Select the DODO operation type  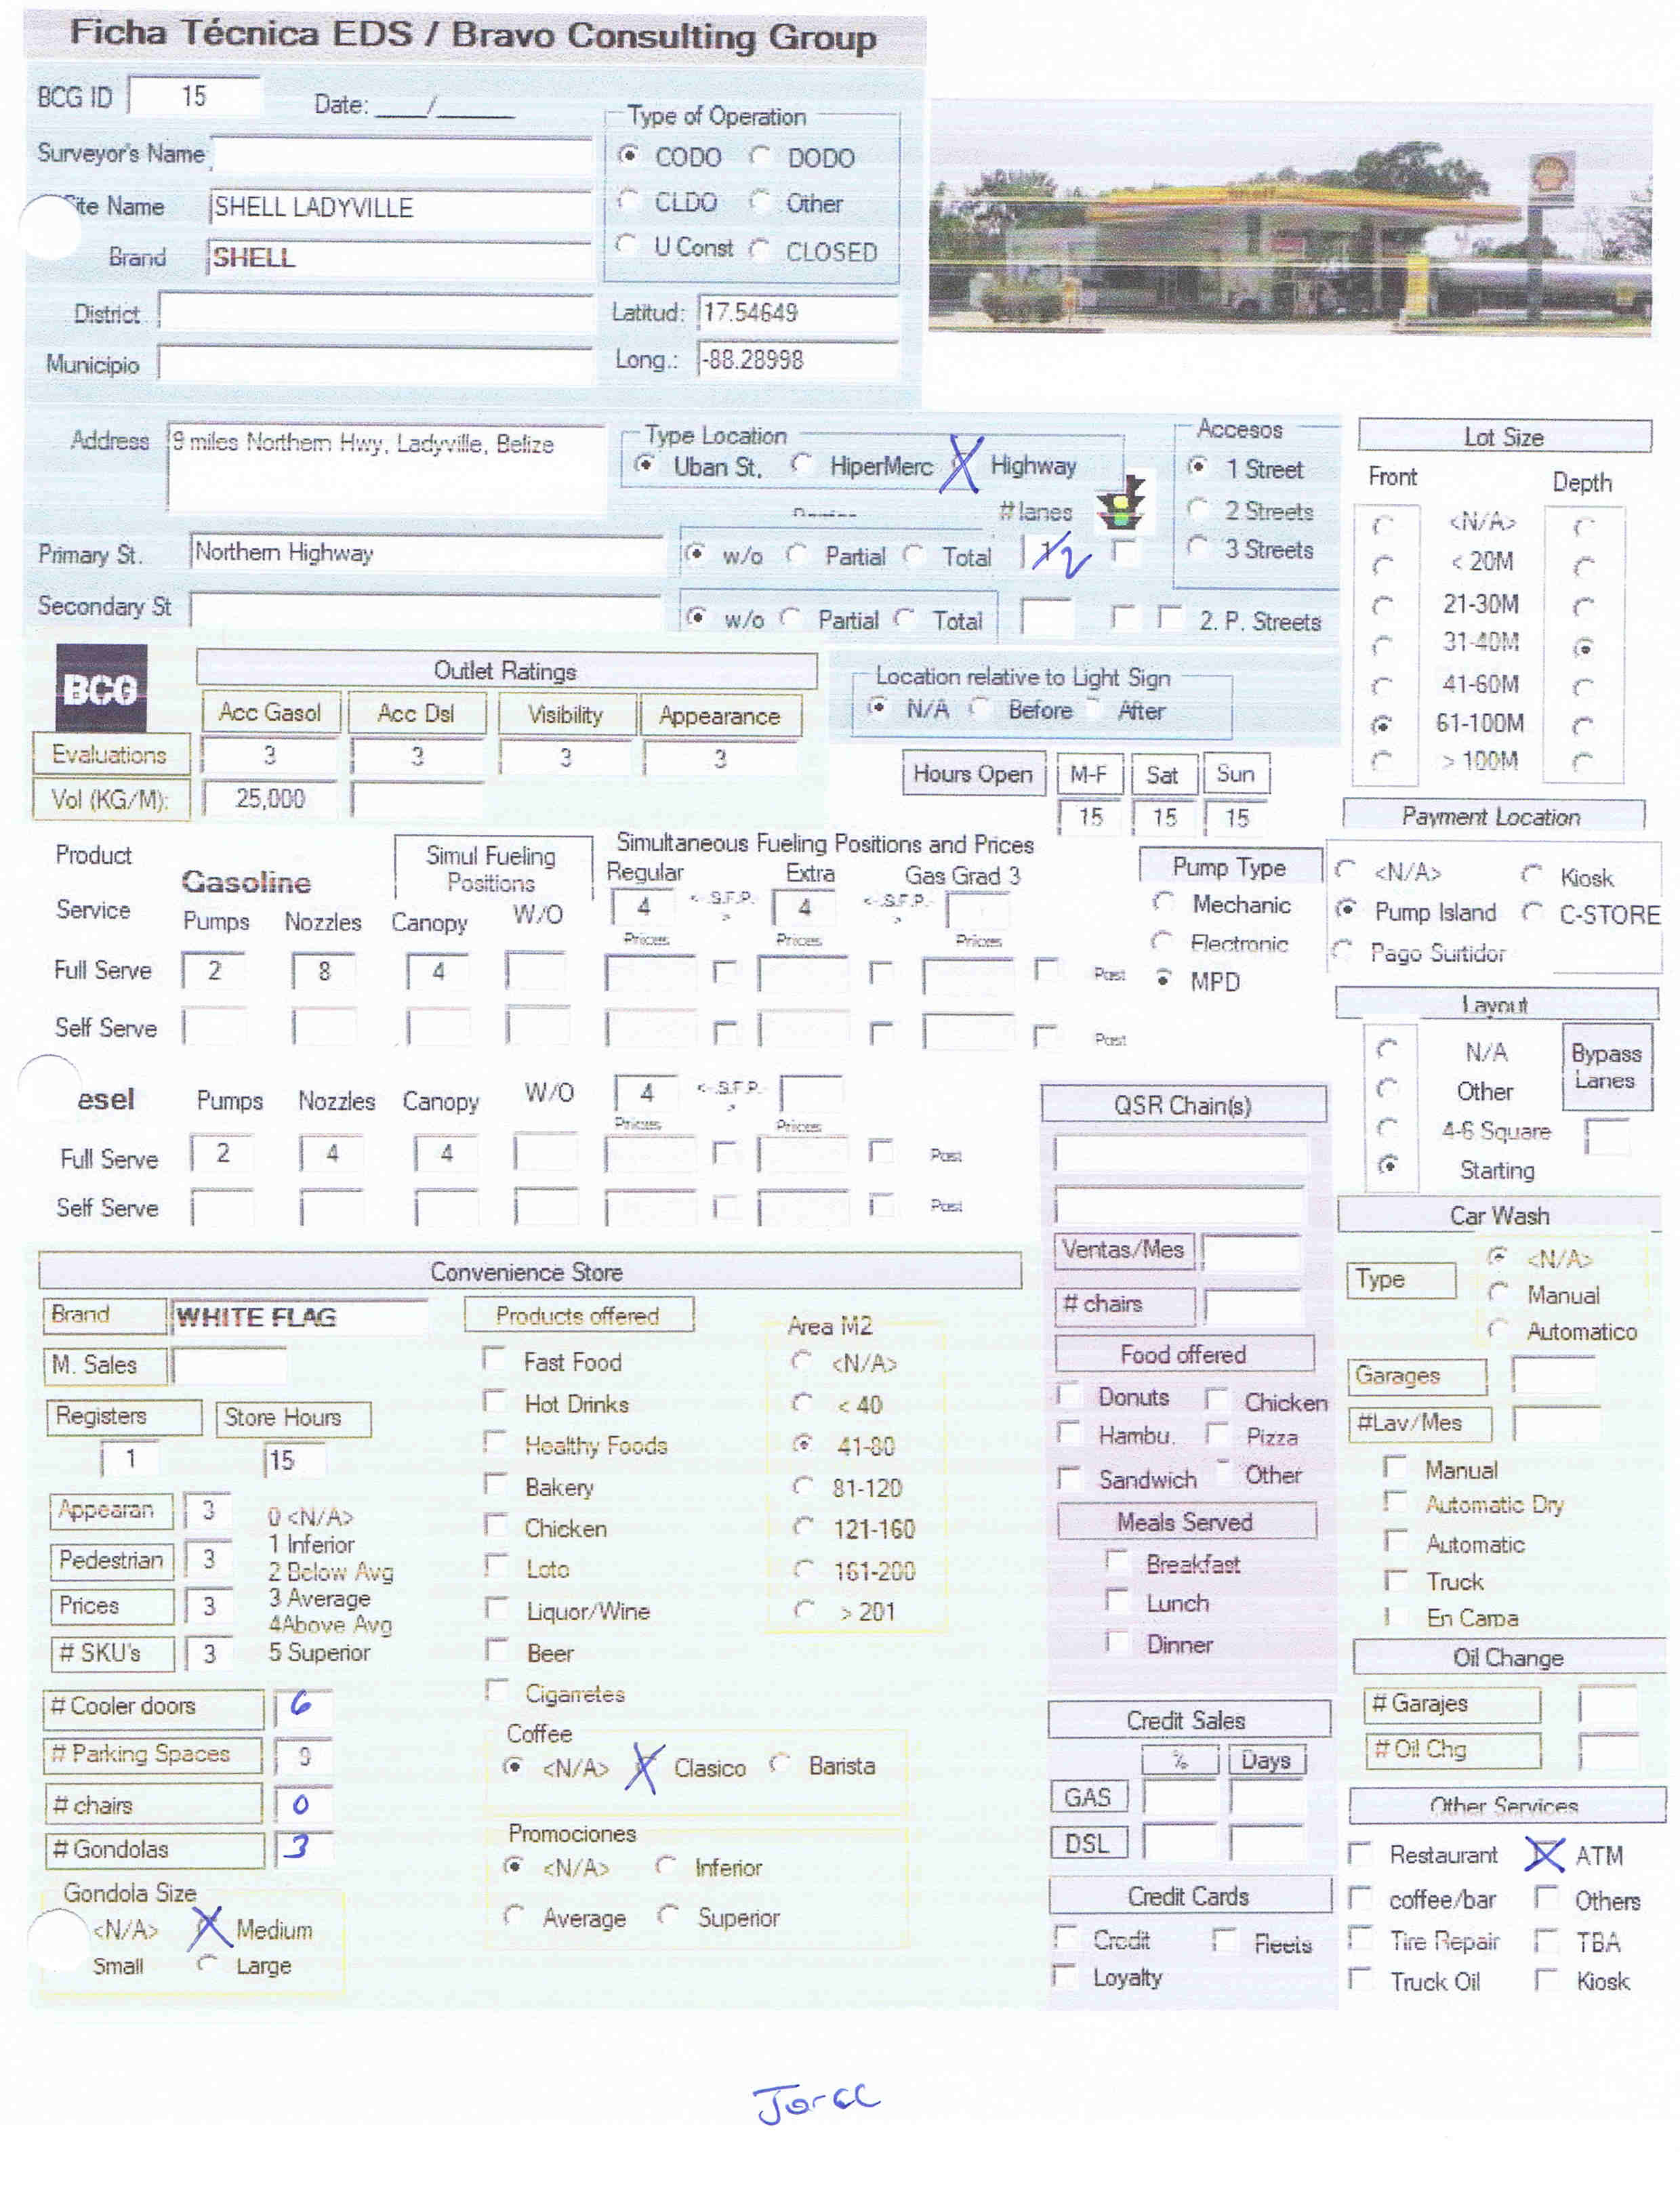tap(760, 156)
